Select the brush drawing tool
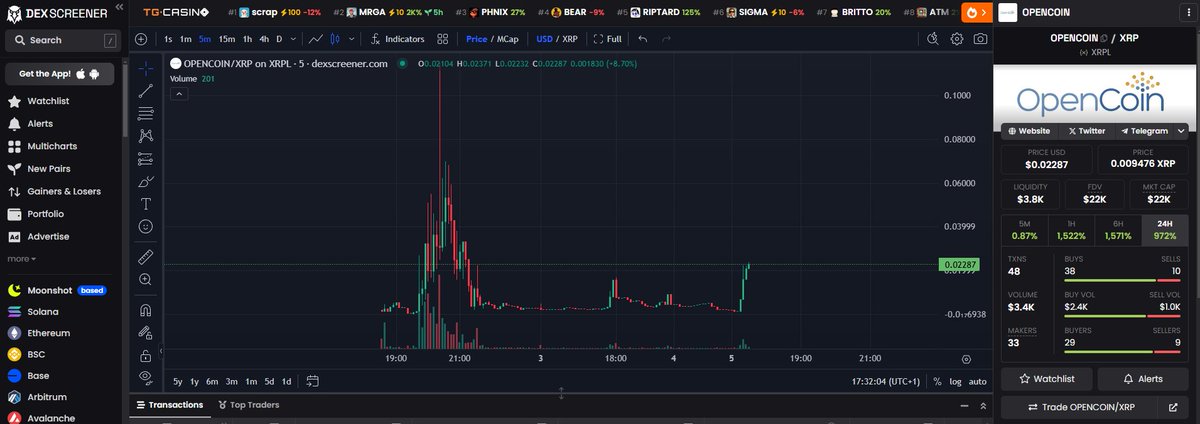 [146, 181]
